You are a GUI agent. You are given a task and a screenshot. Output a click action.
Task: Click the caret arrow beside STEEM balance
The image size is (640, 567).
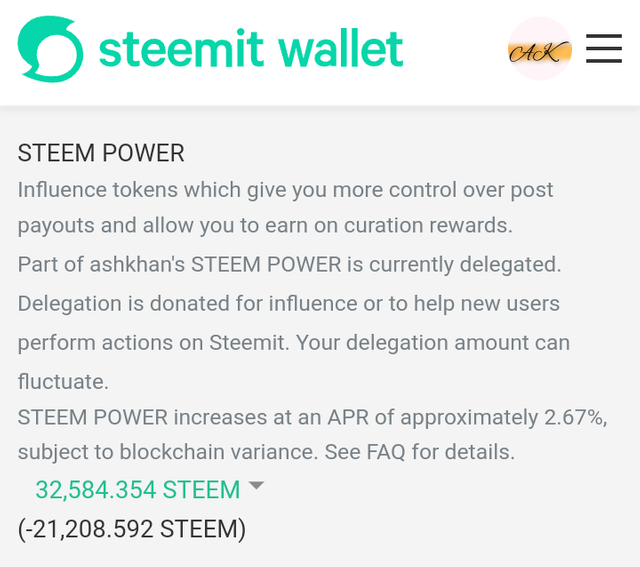click(256, 486)
